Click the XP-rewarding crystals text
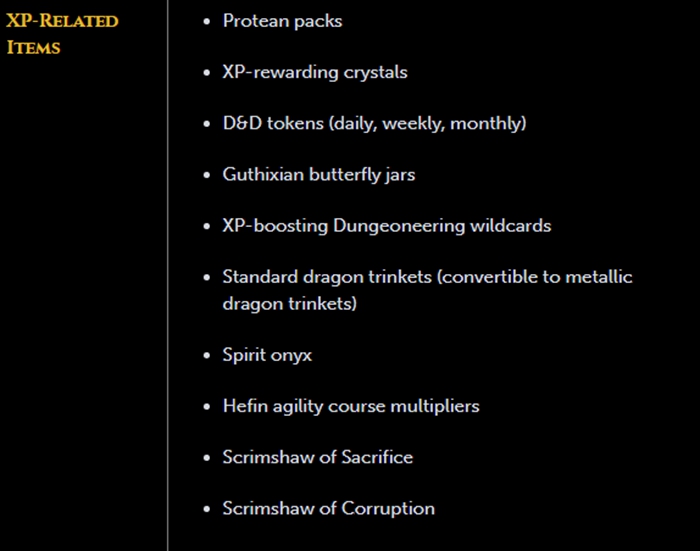Viewport: 700px width, 551px height. [315, 72]
